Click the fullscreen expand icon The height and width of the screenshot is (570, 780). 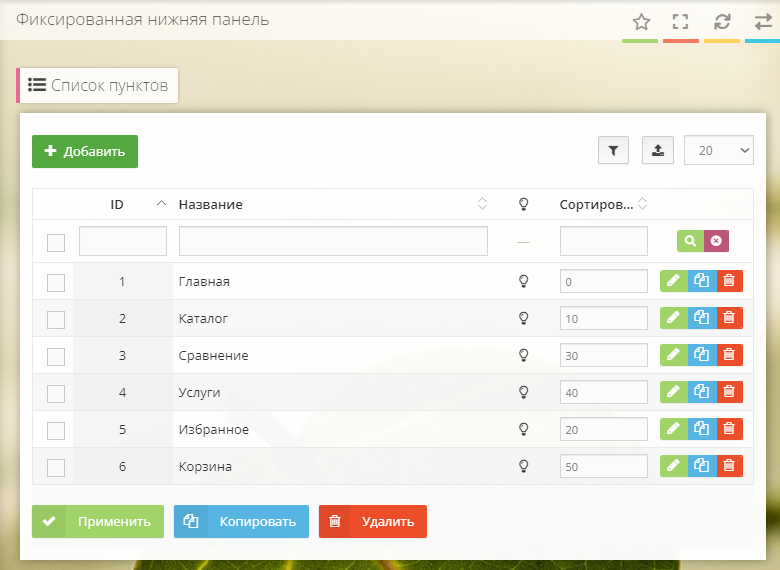coord(681,22)
